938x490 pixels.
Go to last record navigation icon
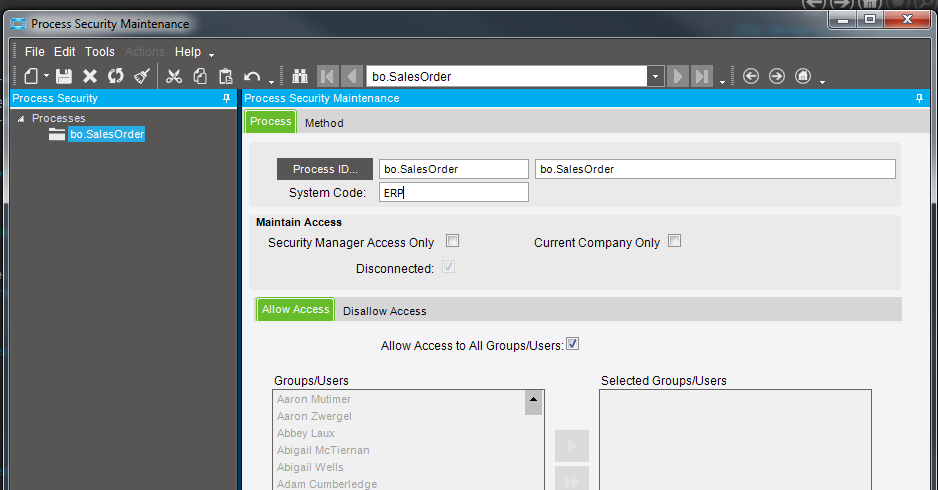point(702,77)
